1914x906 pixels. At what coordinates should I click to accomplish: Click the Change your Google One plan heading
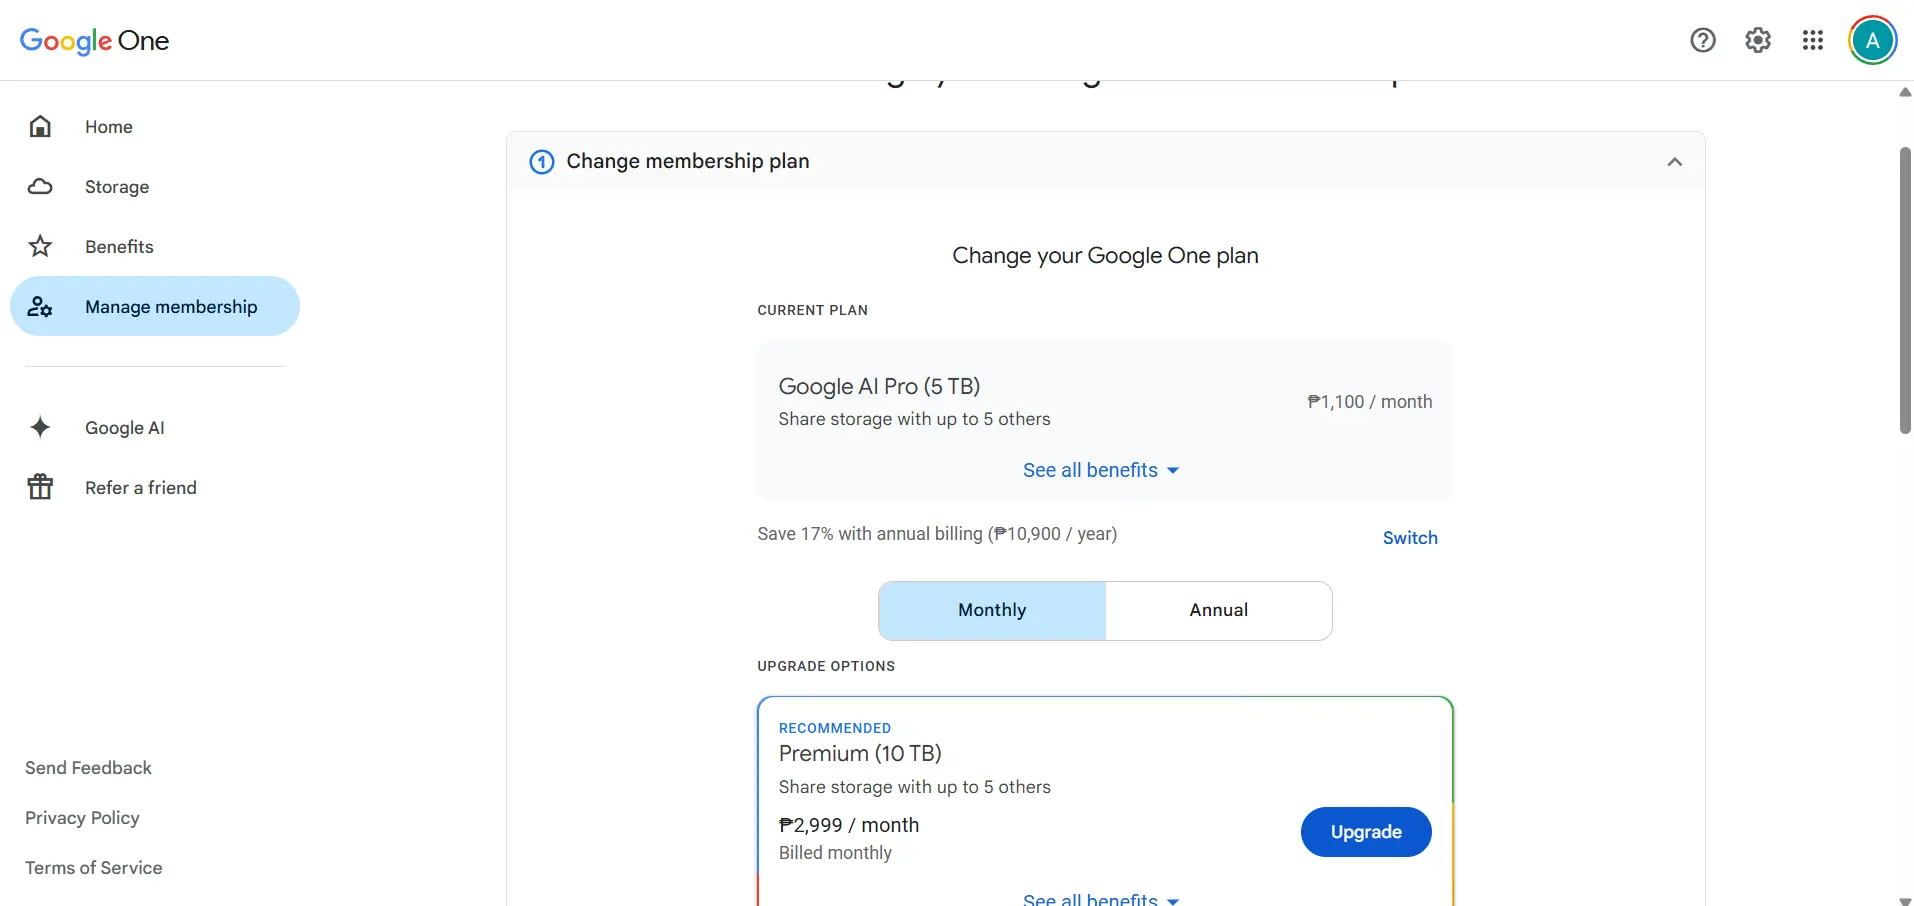[x=1105, y=255]
